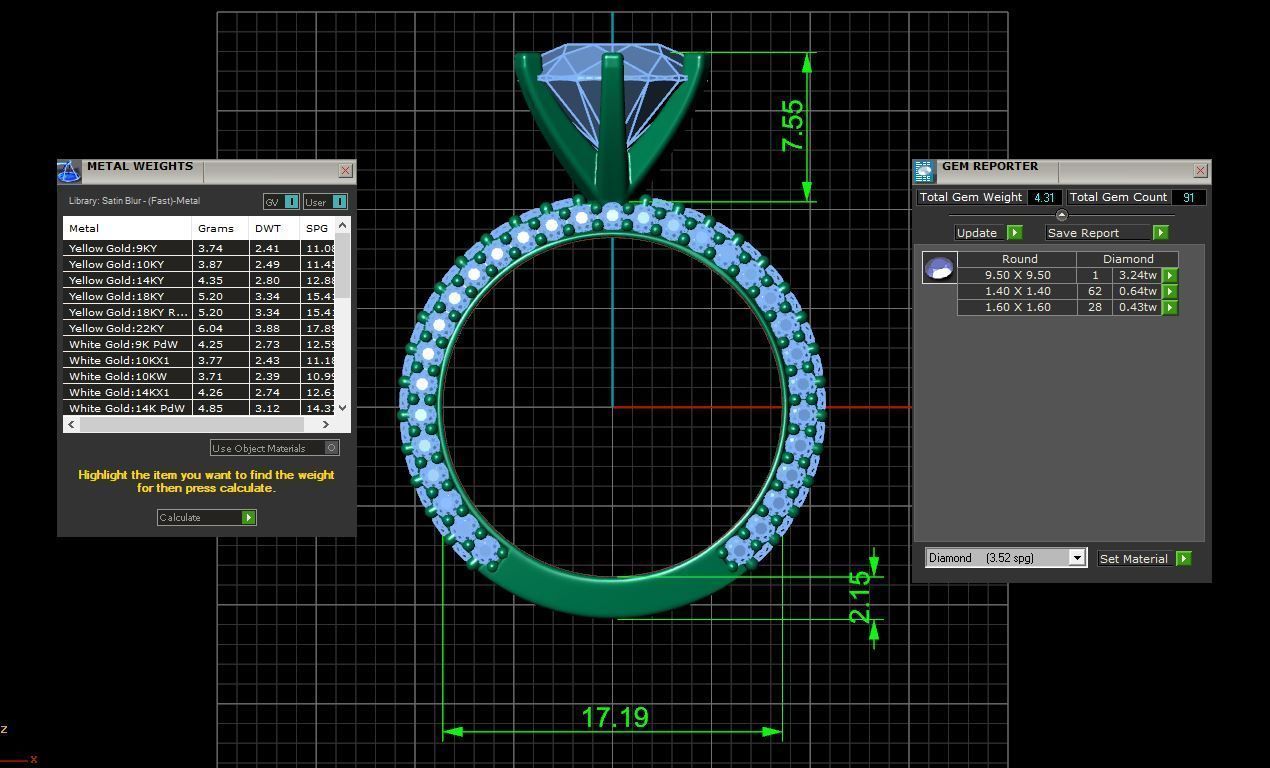Enable the Use Object Materials option

point(275,448)
